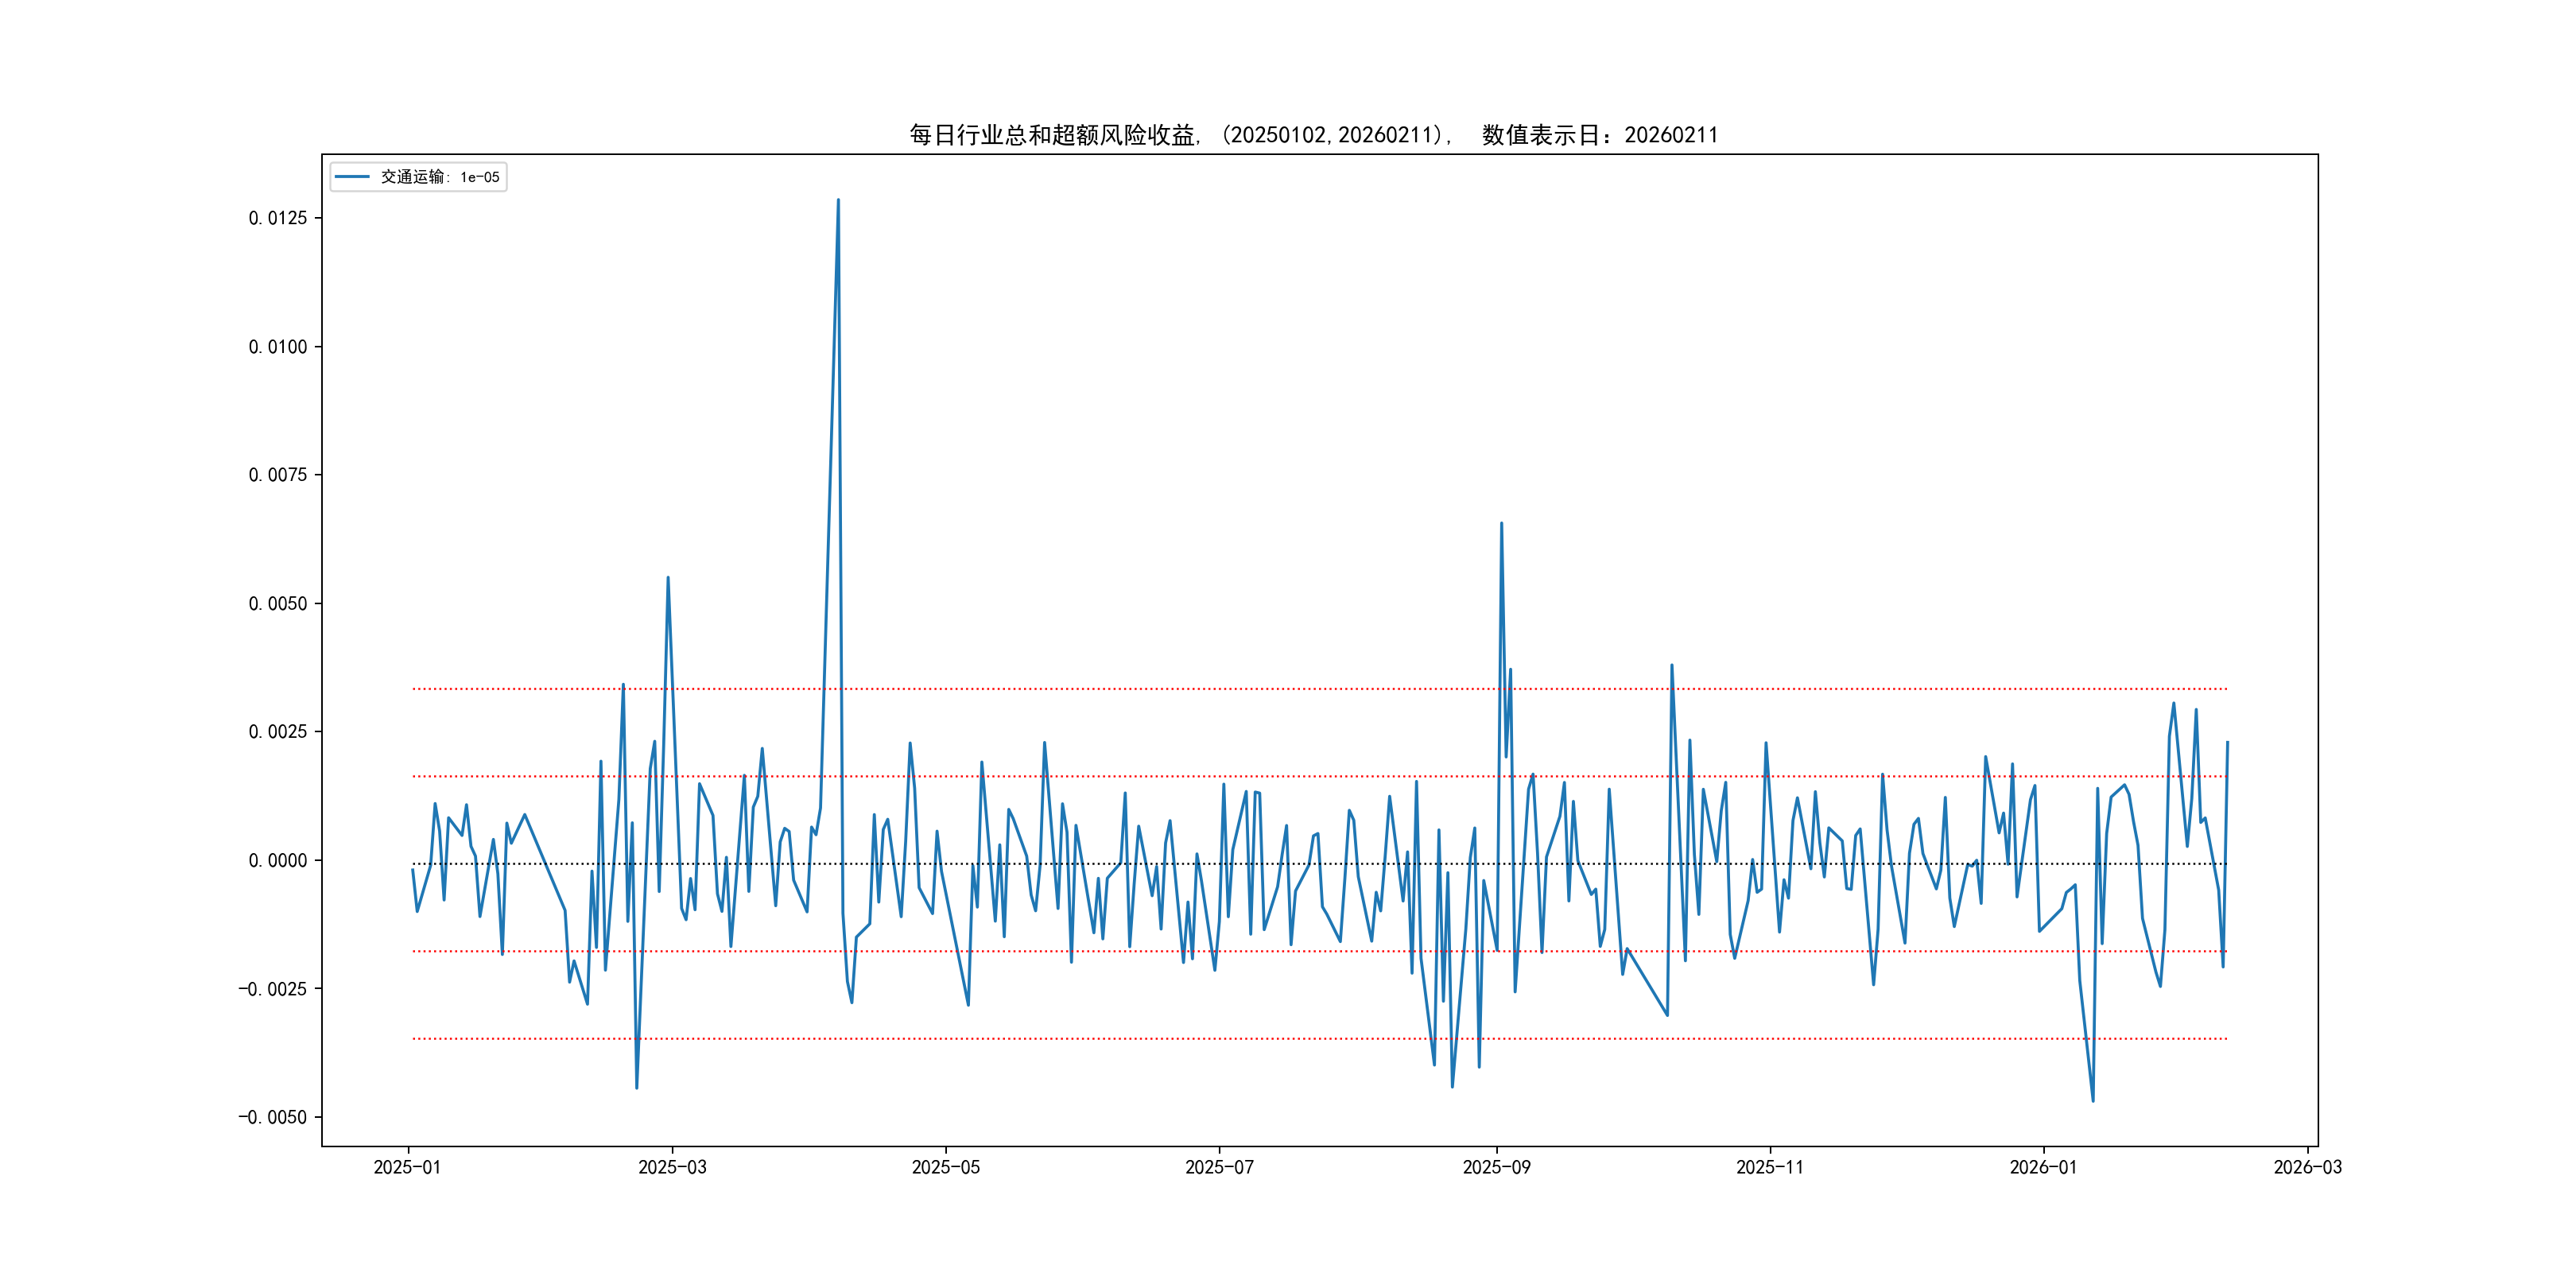Click the October 2025 spike peak

(1671, 666)
